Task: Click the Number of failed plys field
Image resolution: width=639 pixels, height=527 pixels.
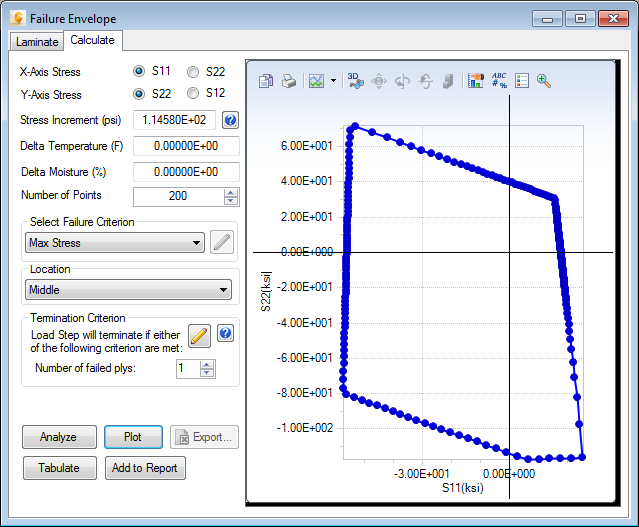Action: [x=188, y=368]
